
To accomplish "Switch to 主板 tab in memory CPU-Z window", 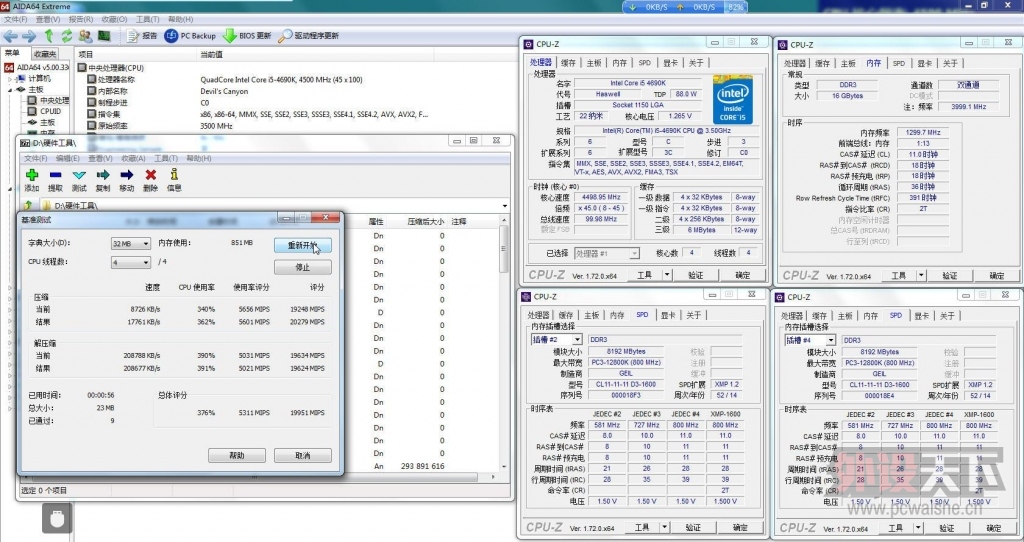I will [848, 63].
